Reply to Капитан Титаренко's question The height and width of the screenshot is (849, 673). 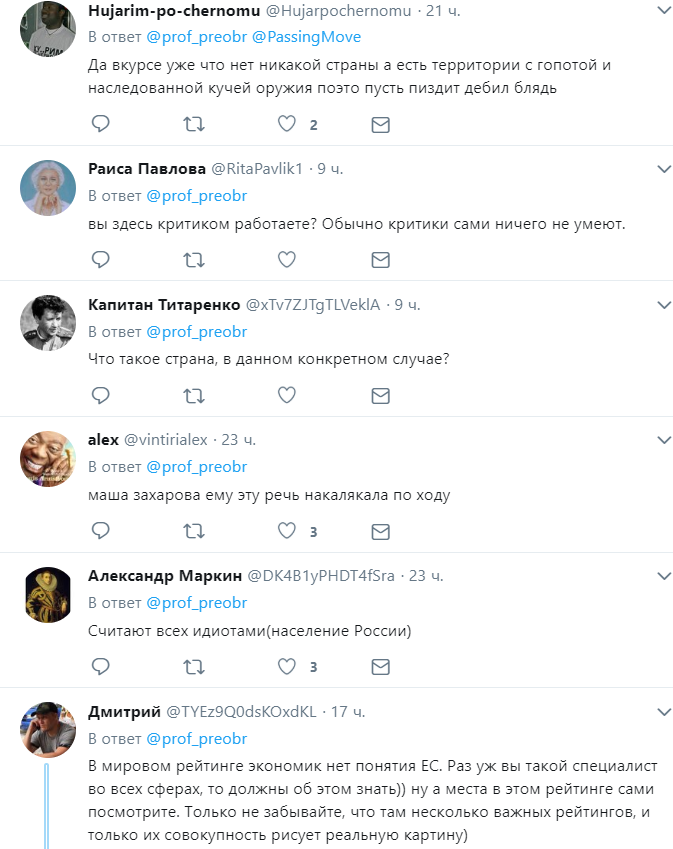click(101, 395)
